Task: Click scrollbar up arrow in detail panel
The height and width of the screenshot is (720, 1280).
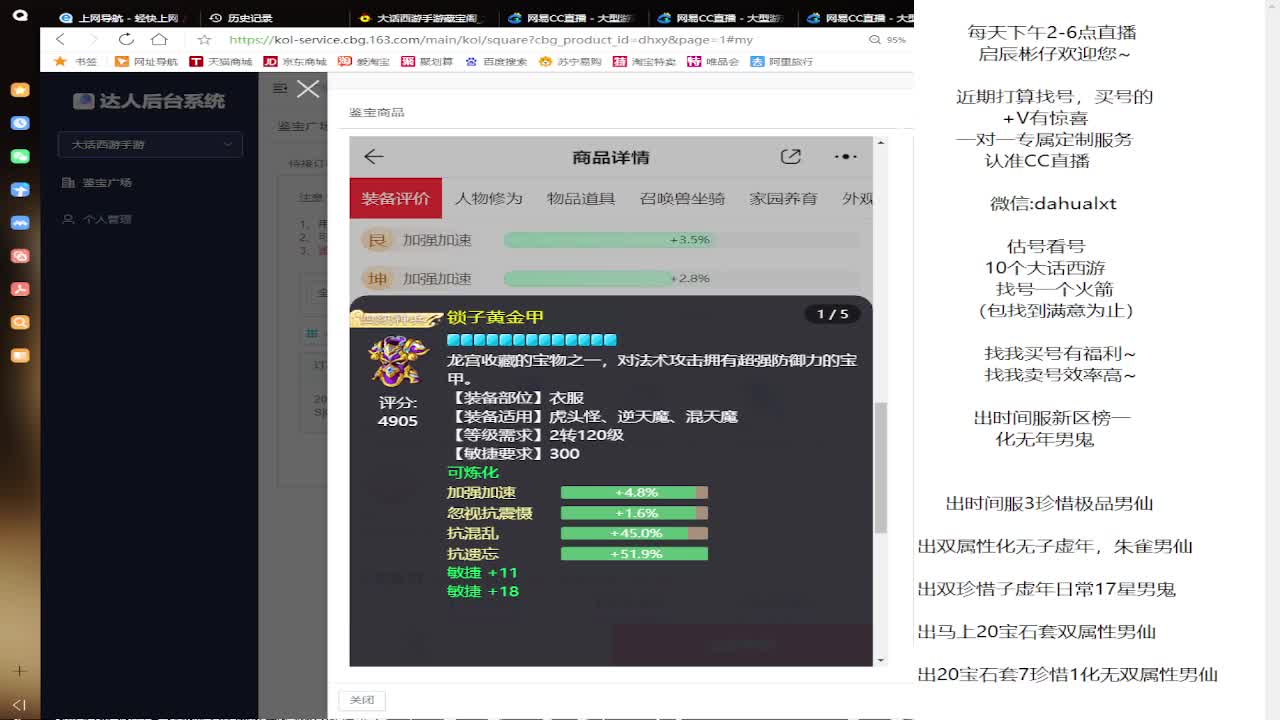Action: click(881, 142)
